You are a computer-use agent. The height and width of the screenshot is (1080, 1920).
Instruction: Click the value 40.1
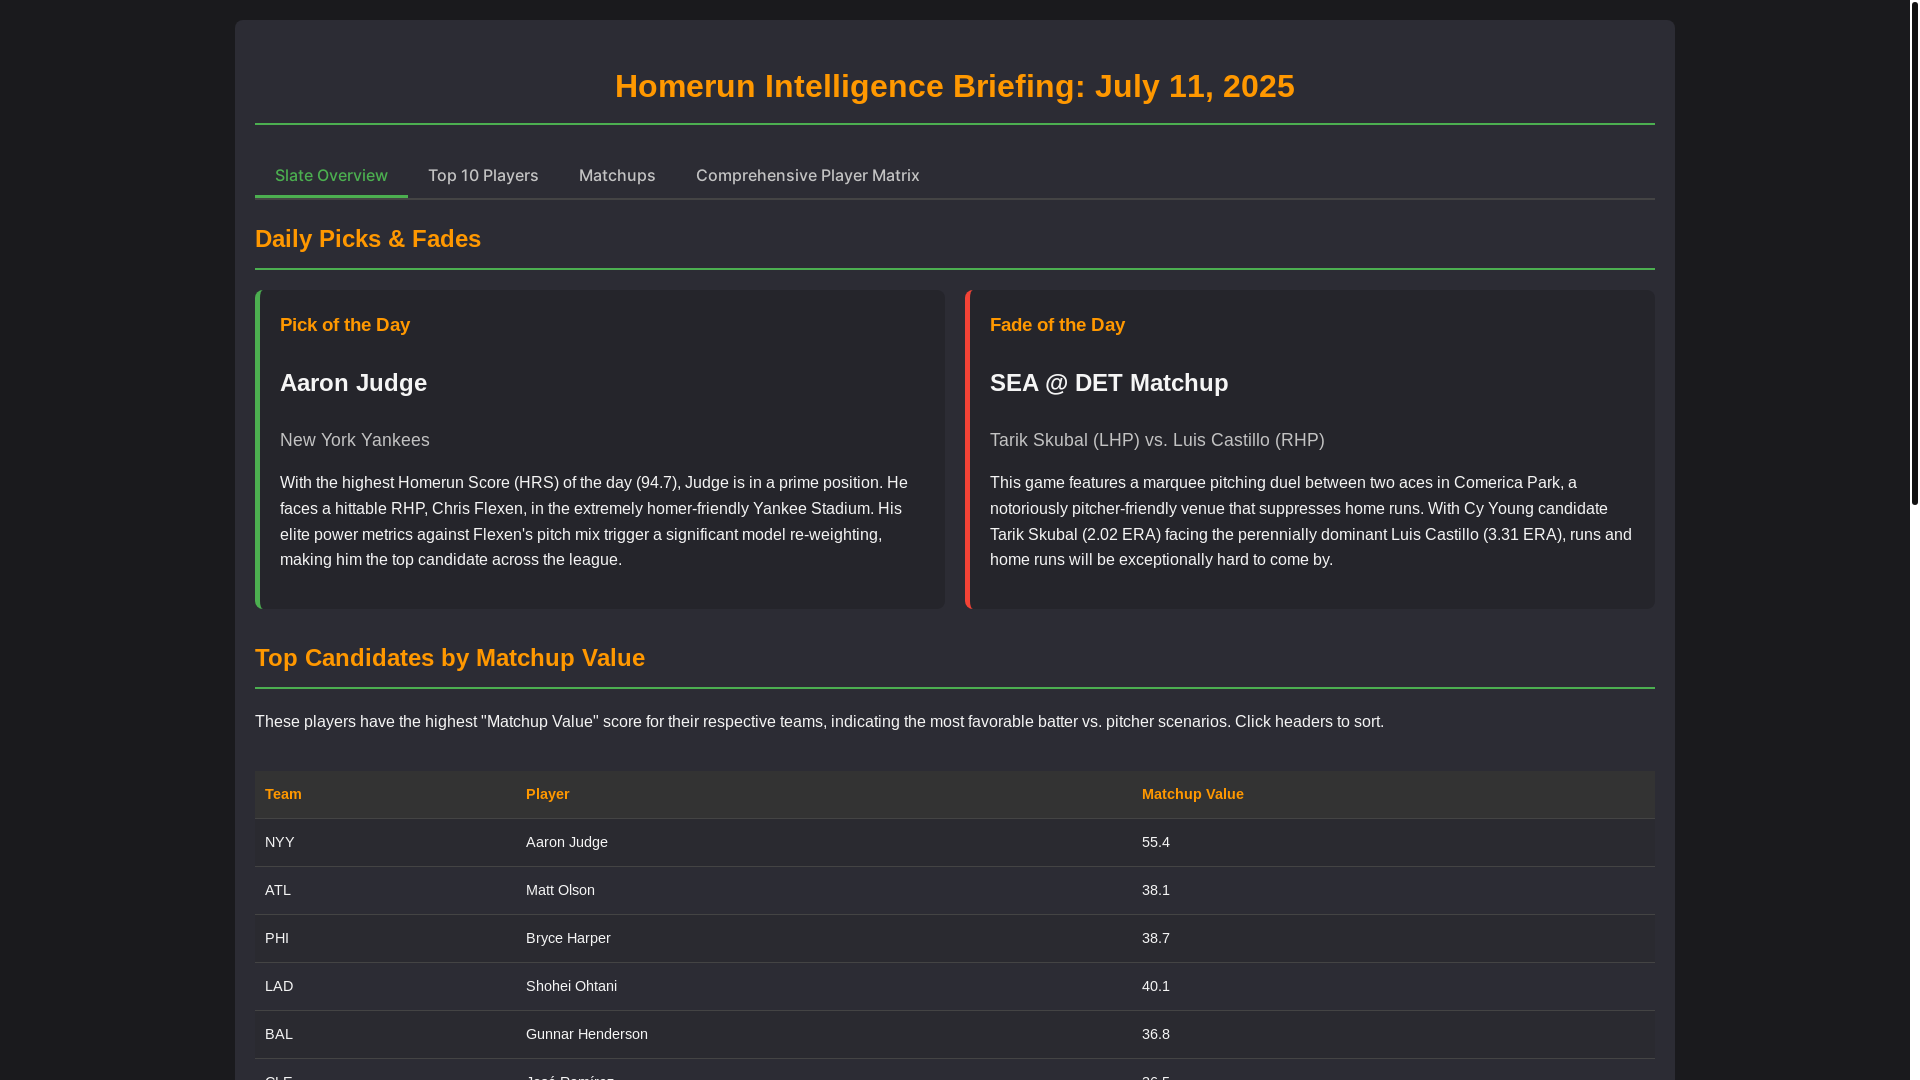pyautogui.click(x=1393, y=986)
